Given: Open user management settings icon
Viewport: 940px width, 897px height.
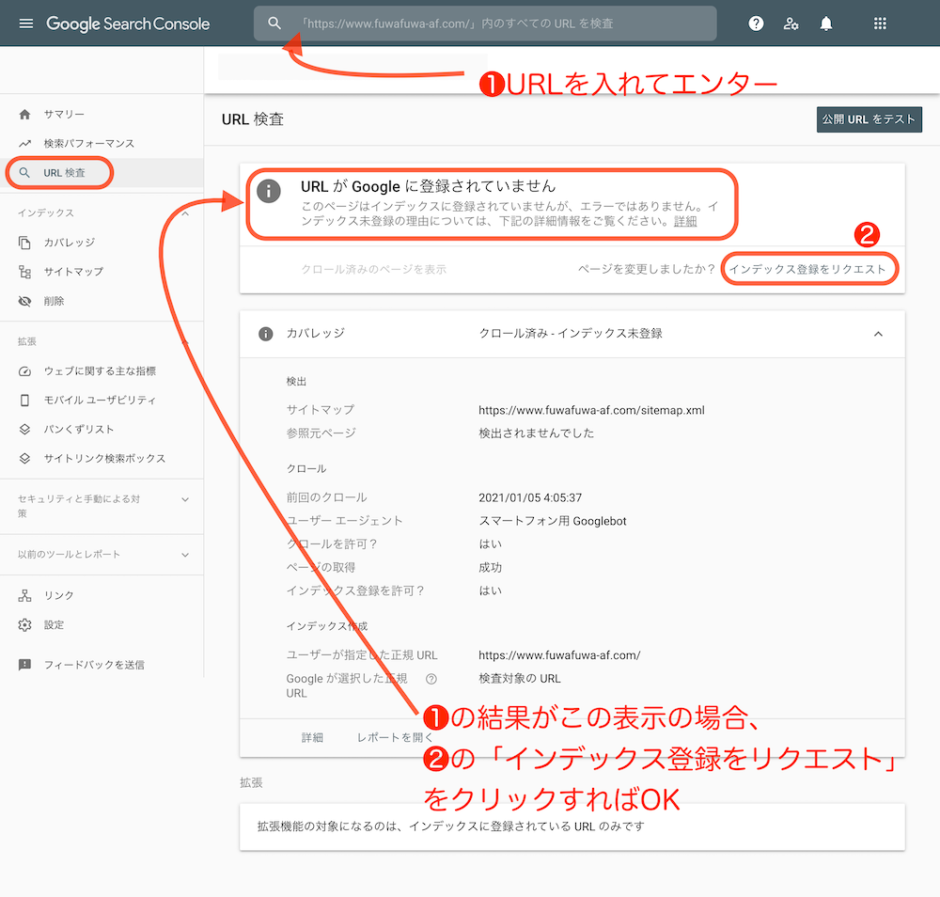Looking at the screenshot, I should [791, 23].
